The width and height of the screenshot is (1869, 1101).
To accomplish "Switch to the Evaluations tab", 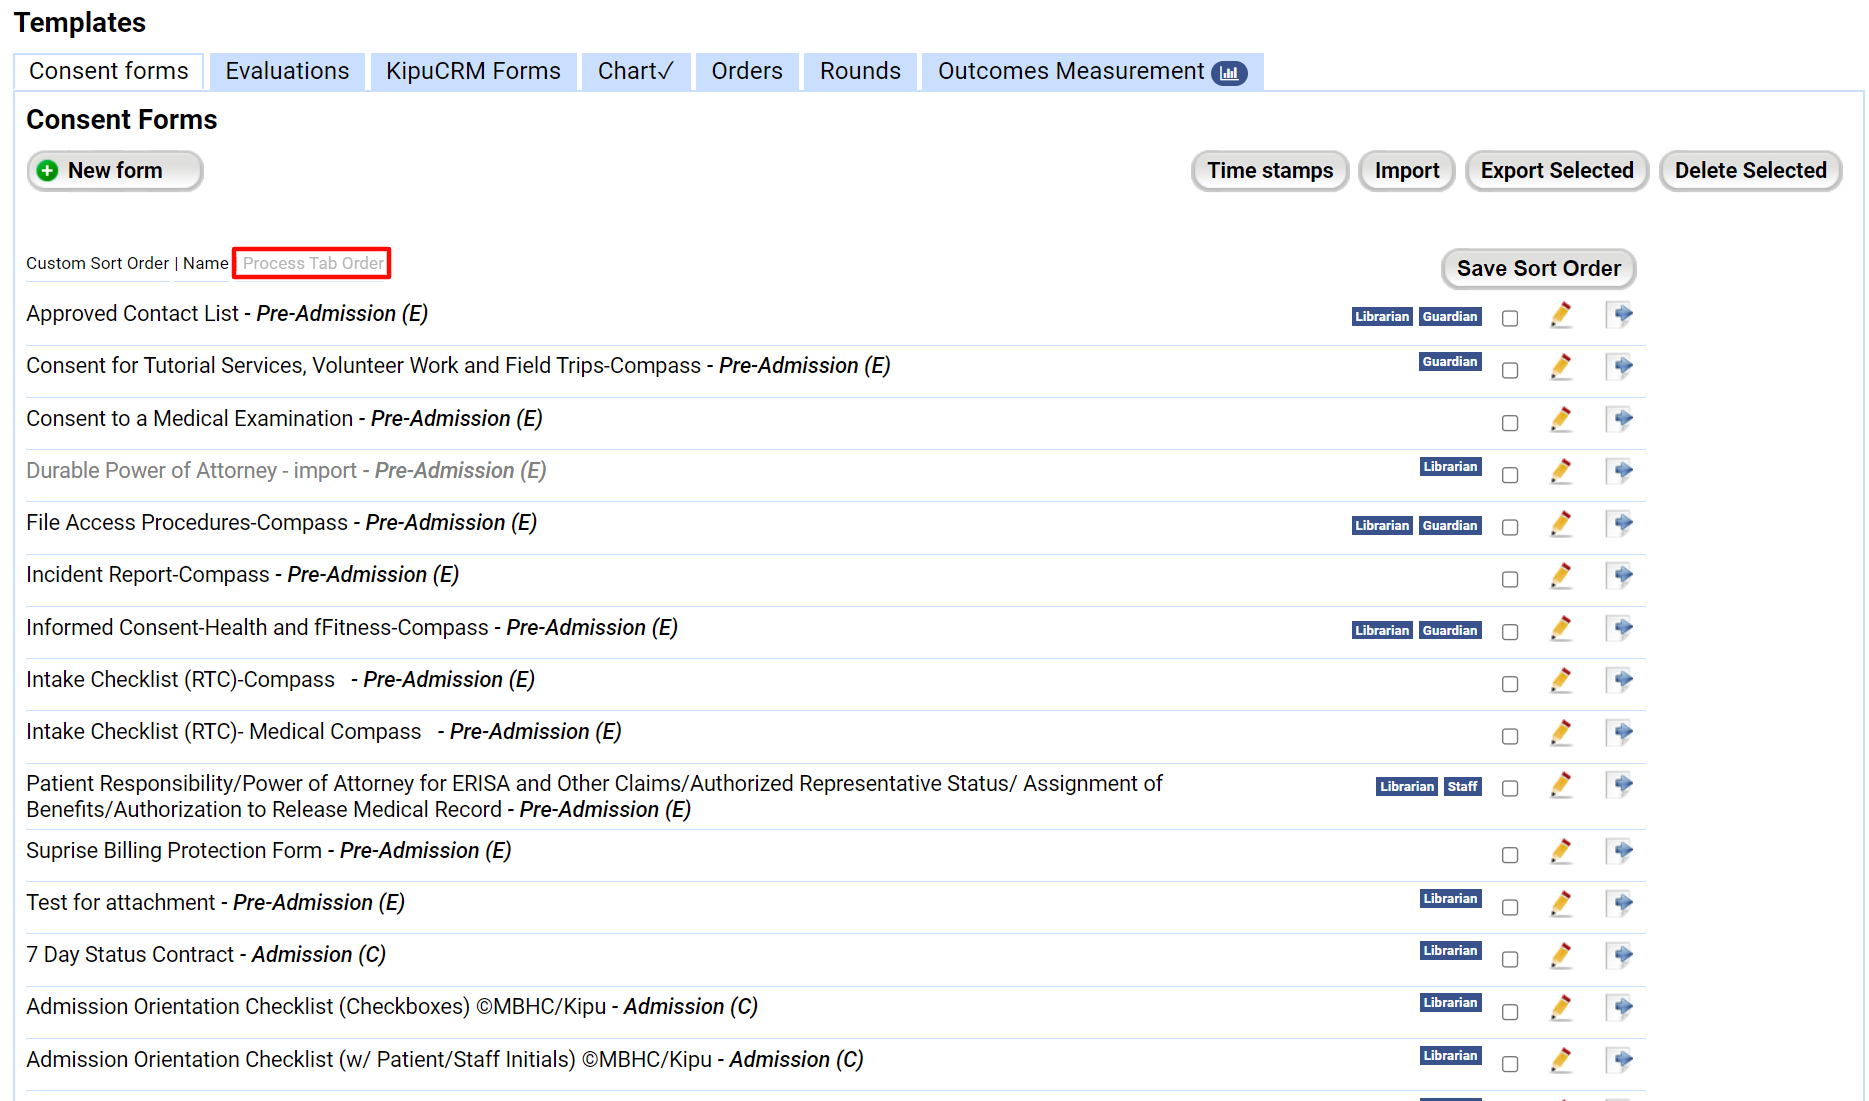I will tap(287, 70).
